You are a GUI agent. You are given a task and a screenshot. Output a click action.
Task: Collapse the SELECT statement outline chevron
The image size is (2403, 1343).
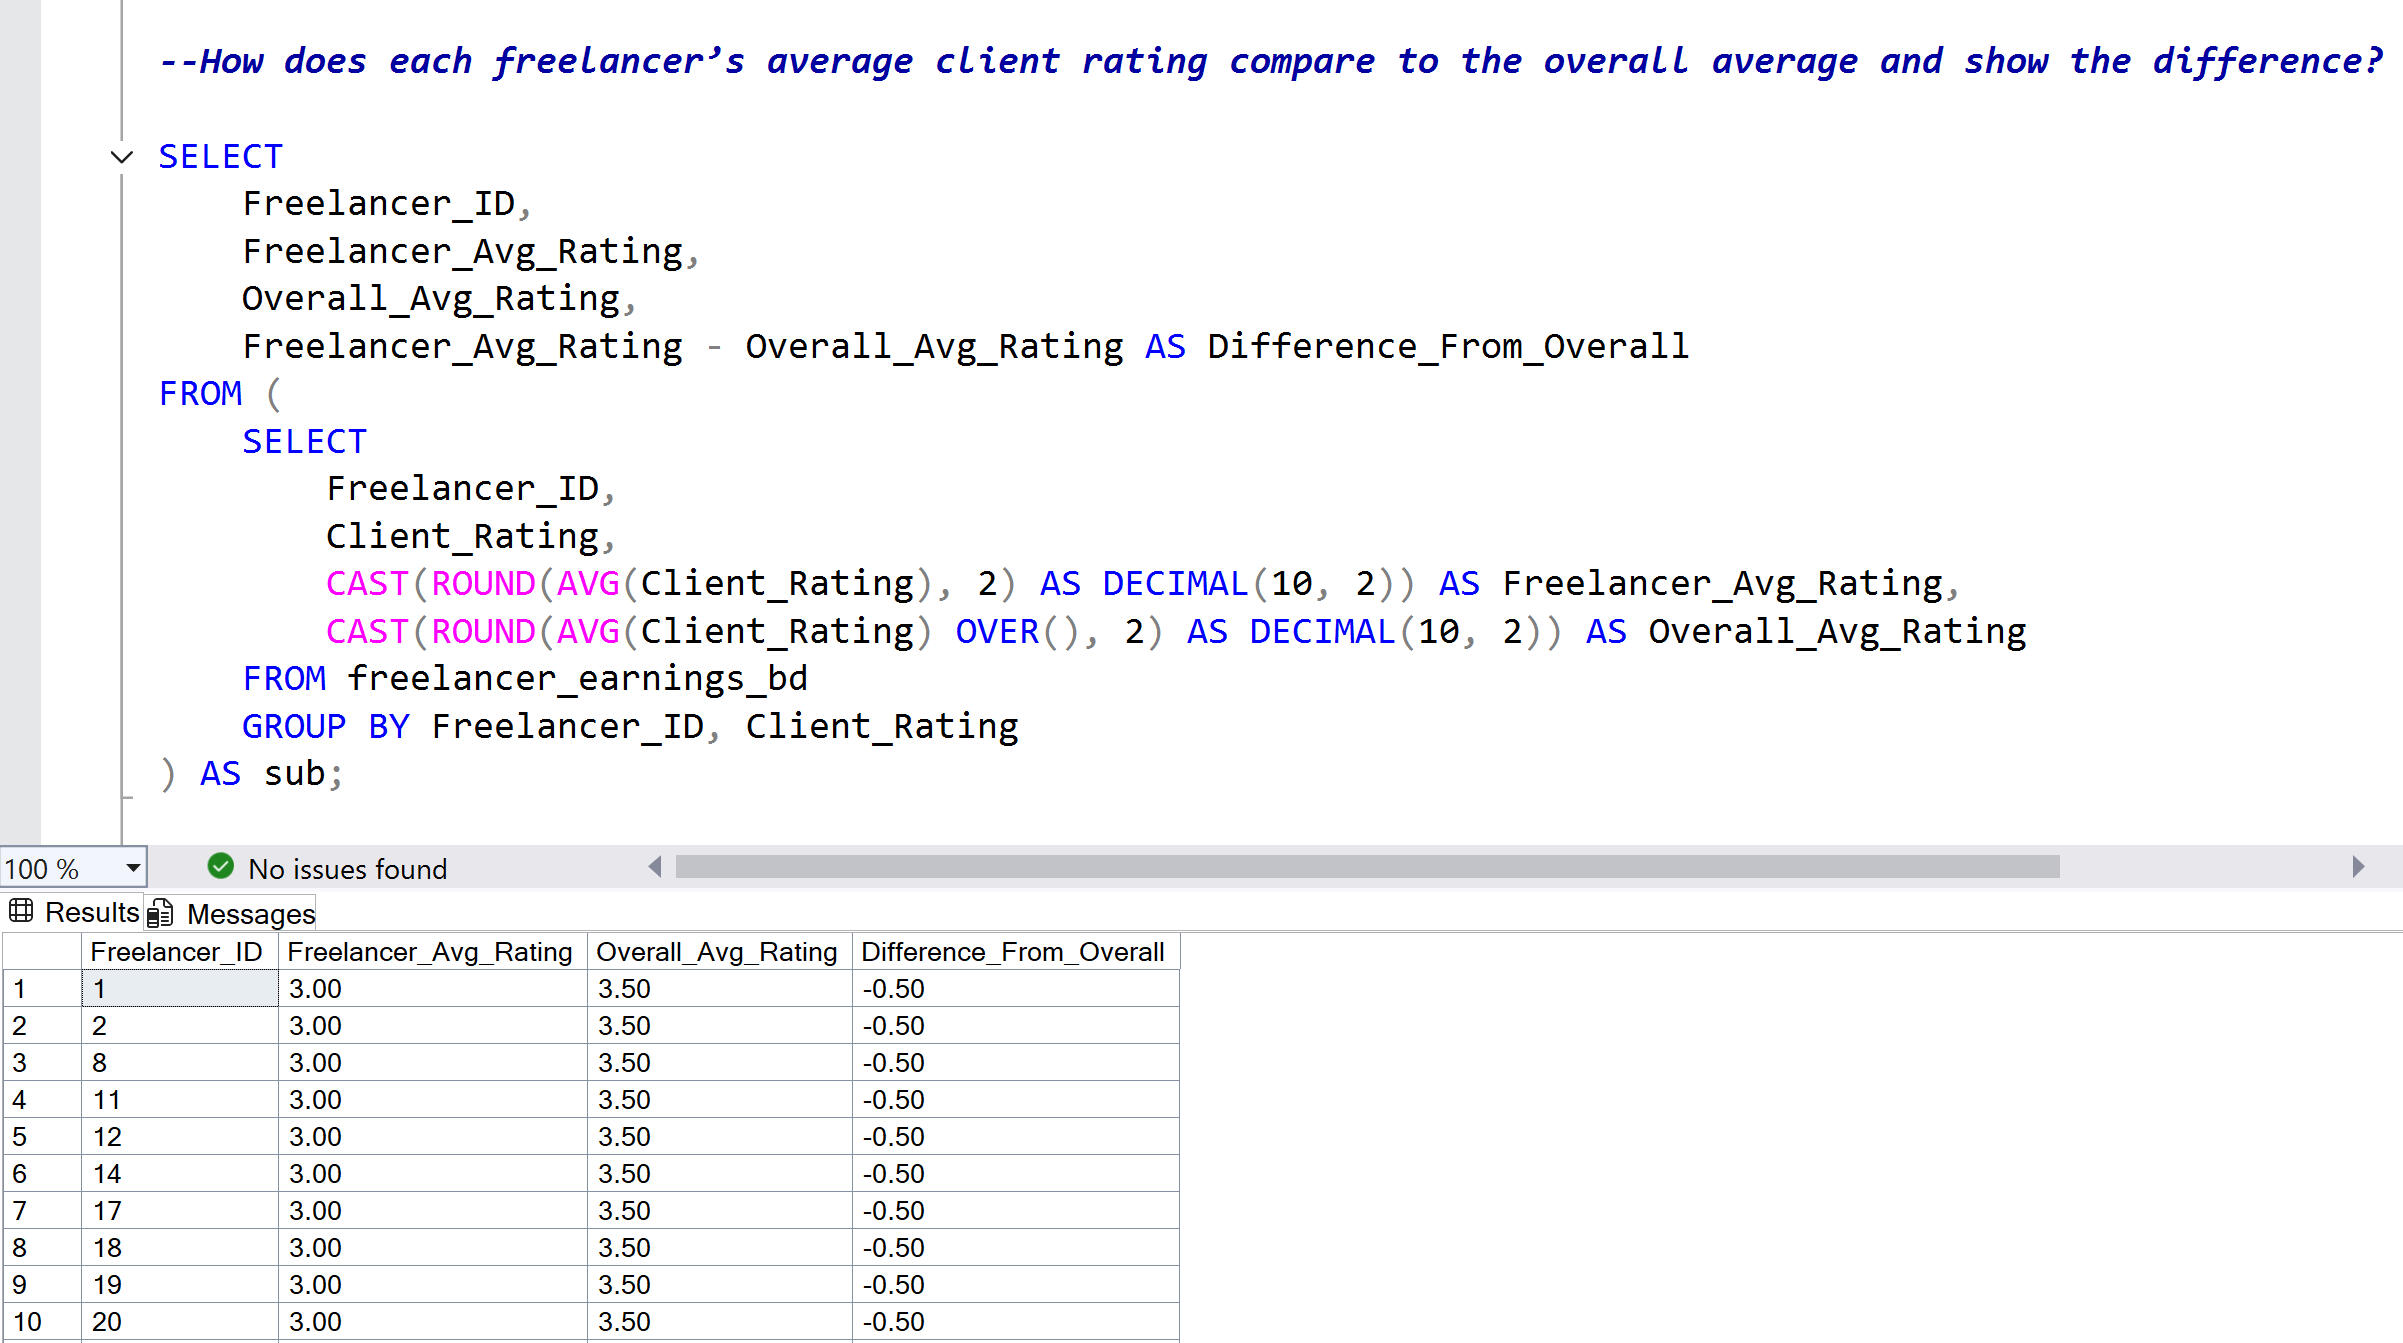pos(121,157)
